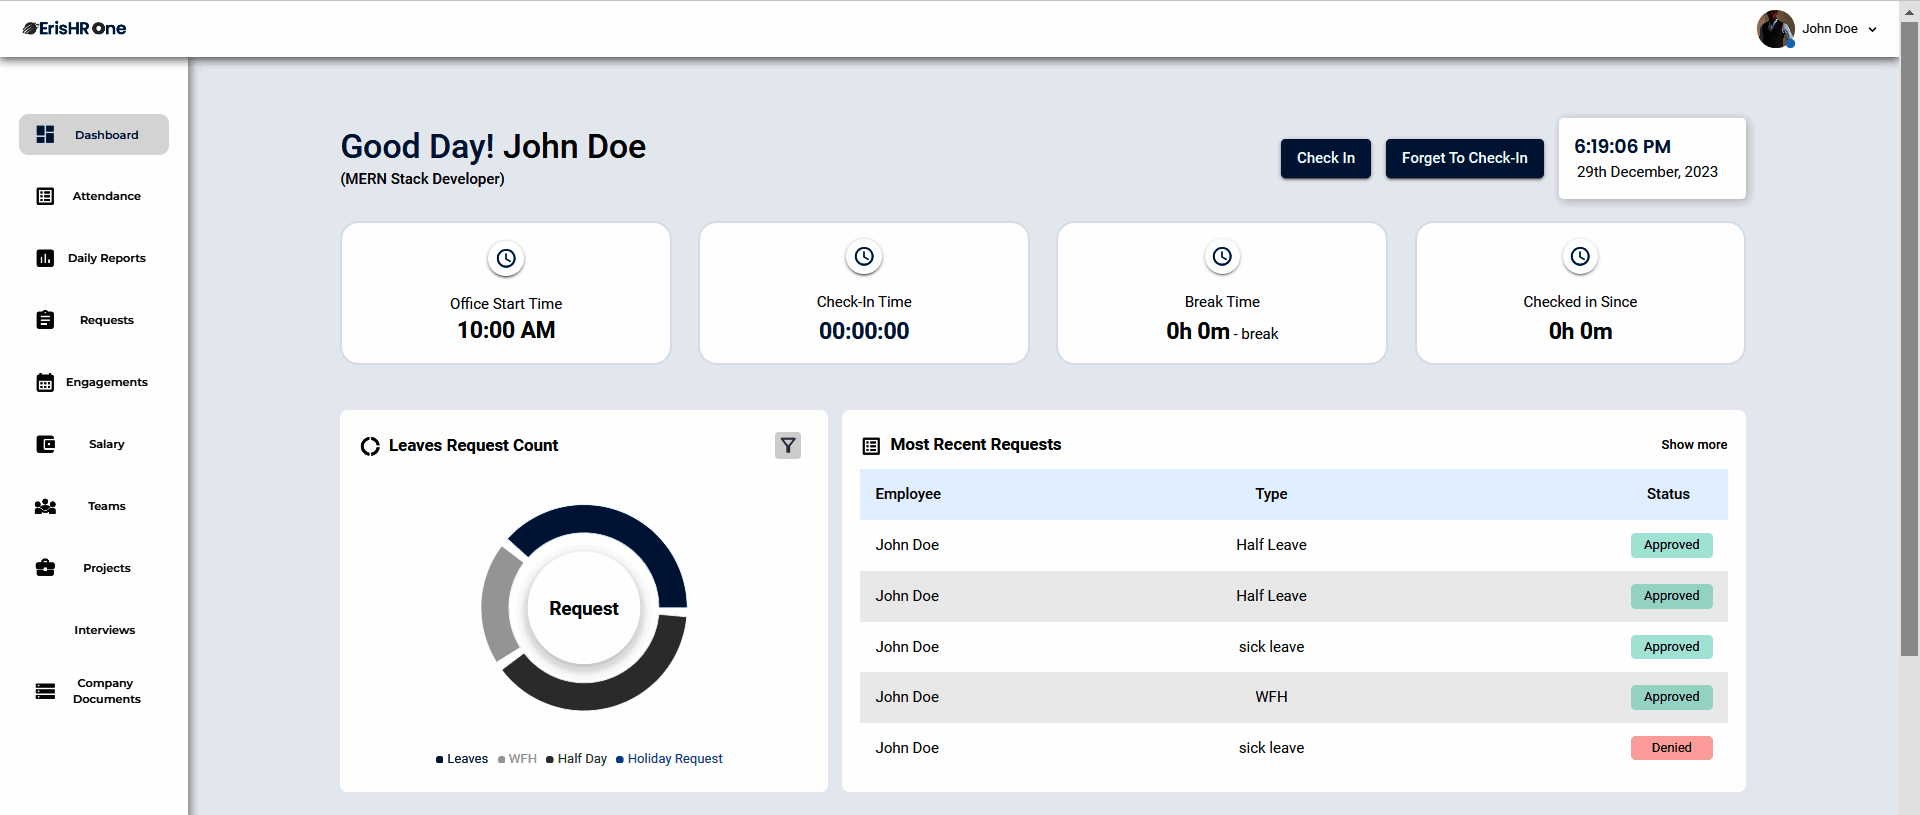
Task: Open the Attendance sidebar menu item
Action: (x=94, y=196)
